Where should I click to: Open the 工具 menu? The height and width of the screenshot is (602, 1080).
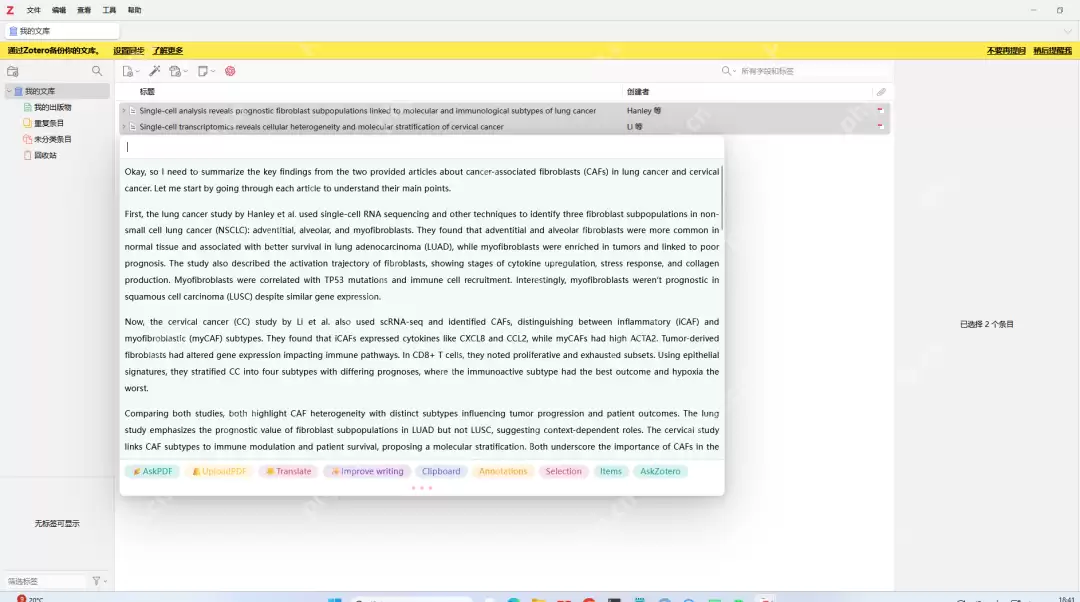pos(109,10)
